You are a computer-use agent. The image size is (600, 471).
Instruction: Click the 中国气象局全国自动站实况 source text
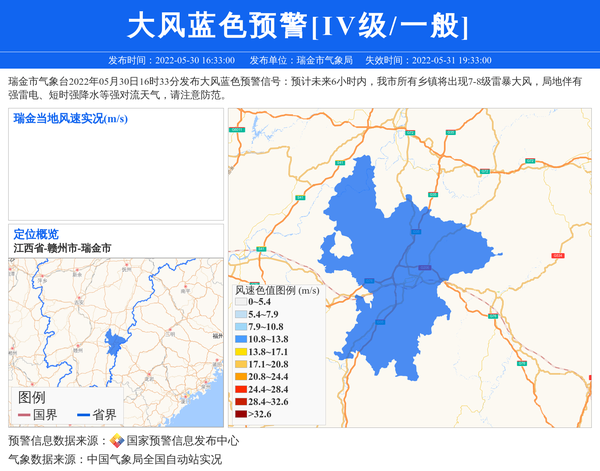[154, 459]
